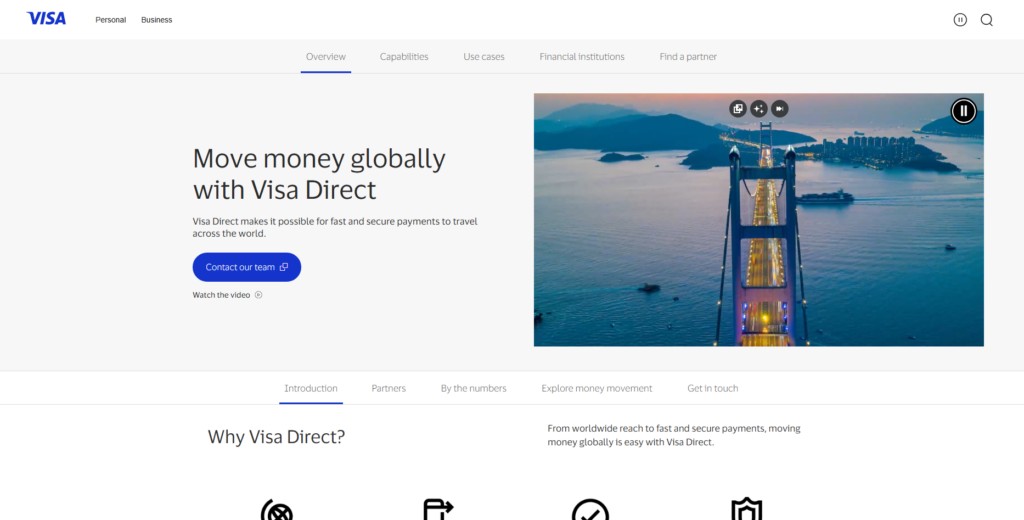Go to the Use cases tab

(x=484, y=57)
